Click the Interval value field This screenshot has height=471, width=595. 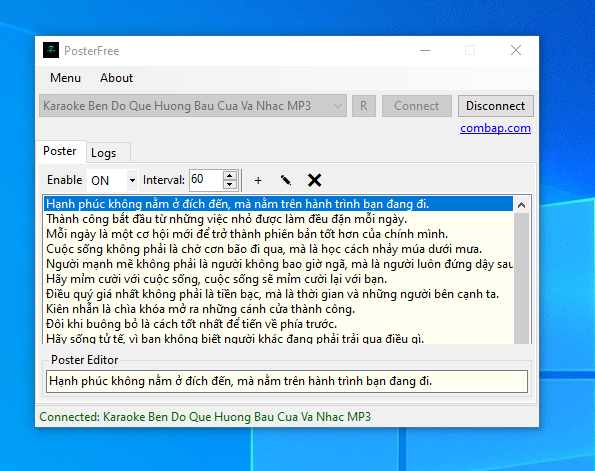[x=206, y=180]
